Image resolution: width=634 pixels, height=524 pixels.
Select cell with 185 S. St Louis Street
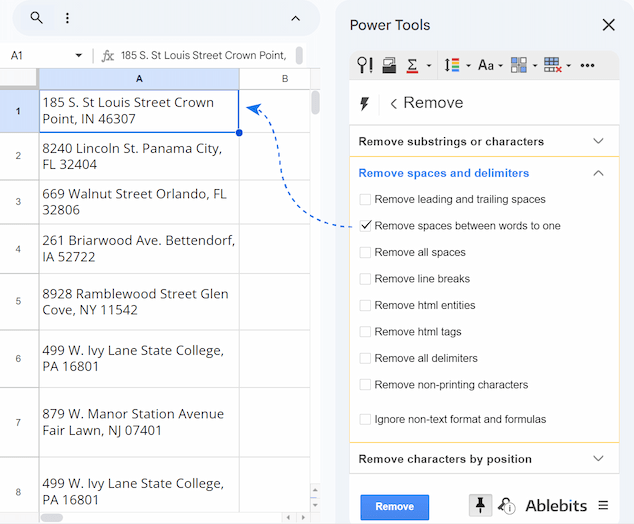[139, 111]
